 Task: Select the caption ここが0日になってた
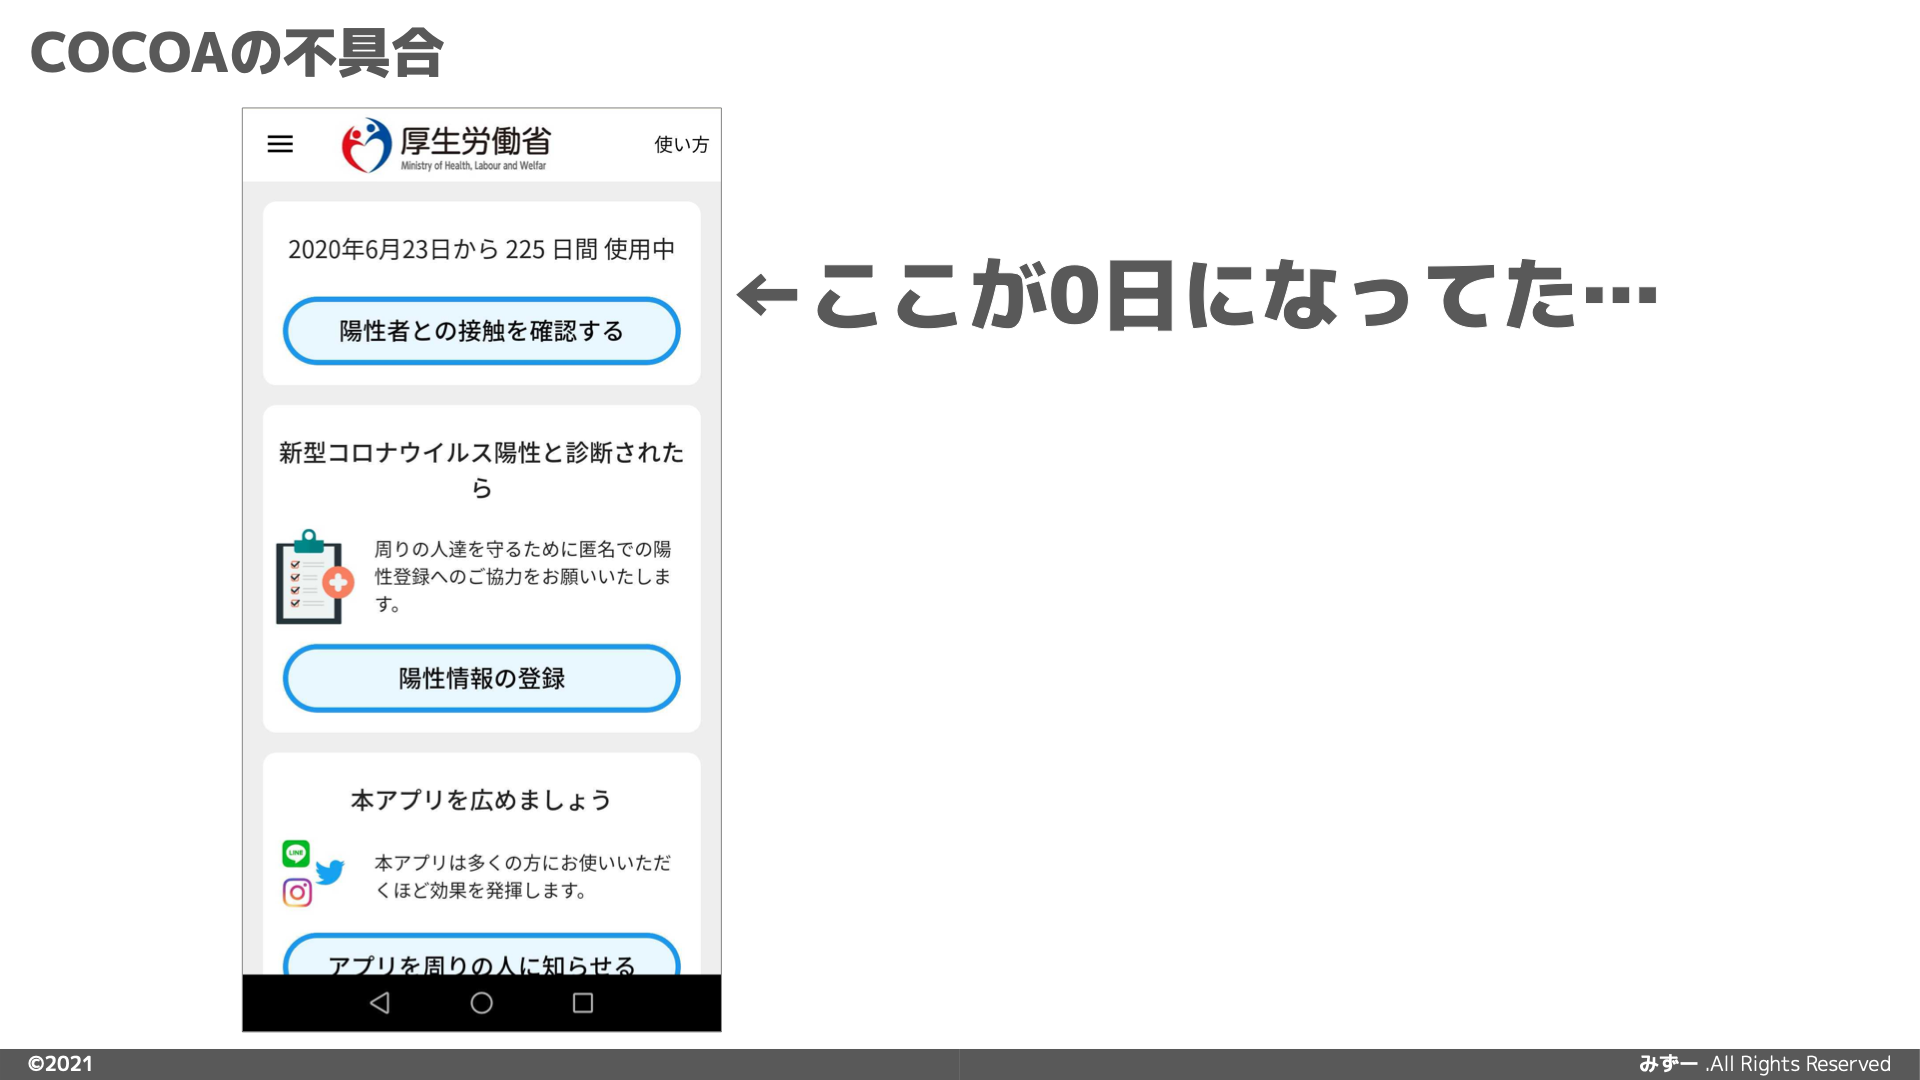pyautogui.click(x=1197, y=294)
